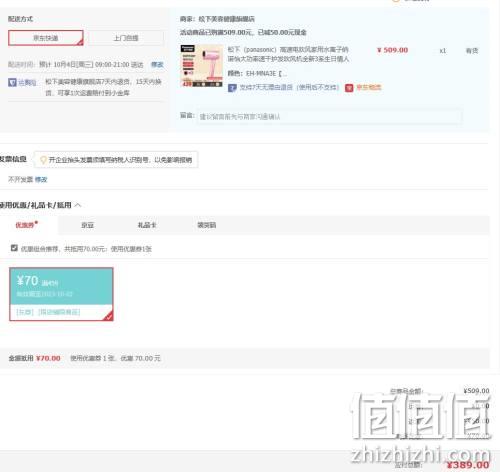Screen dimensions: 500x472
Task: Uncheck the recommended coupon combination checkbox
Action: pyautogui.click(x=14, y=248)
